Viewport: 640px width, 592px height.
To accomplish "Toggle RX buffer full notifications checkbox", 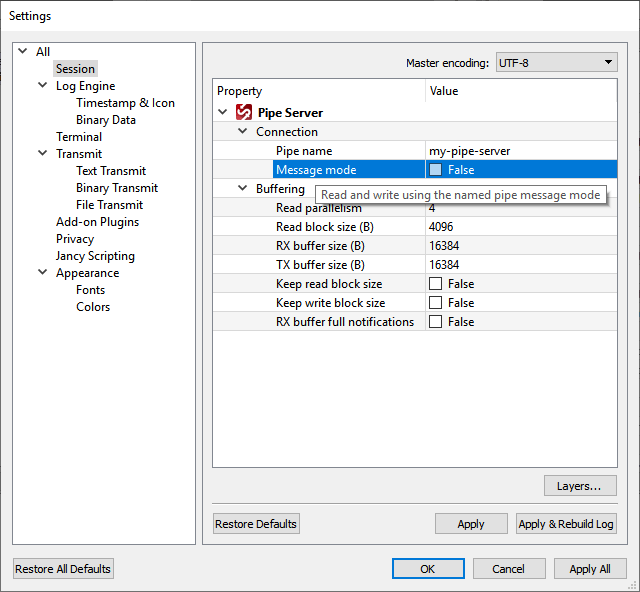I will [436, 322].
